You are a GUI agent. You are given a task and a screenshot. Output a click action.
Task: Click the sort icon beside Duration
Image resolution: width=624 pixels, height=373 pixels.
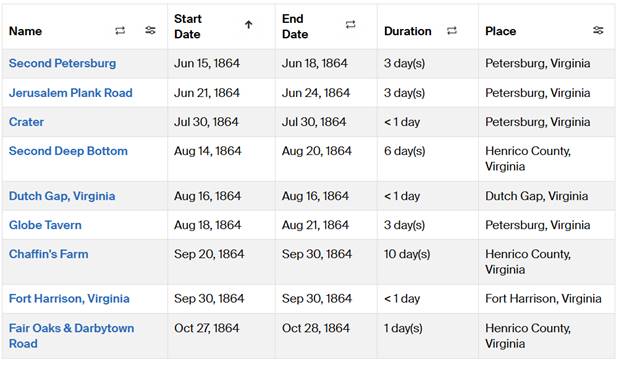452,31
